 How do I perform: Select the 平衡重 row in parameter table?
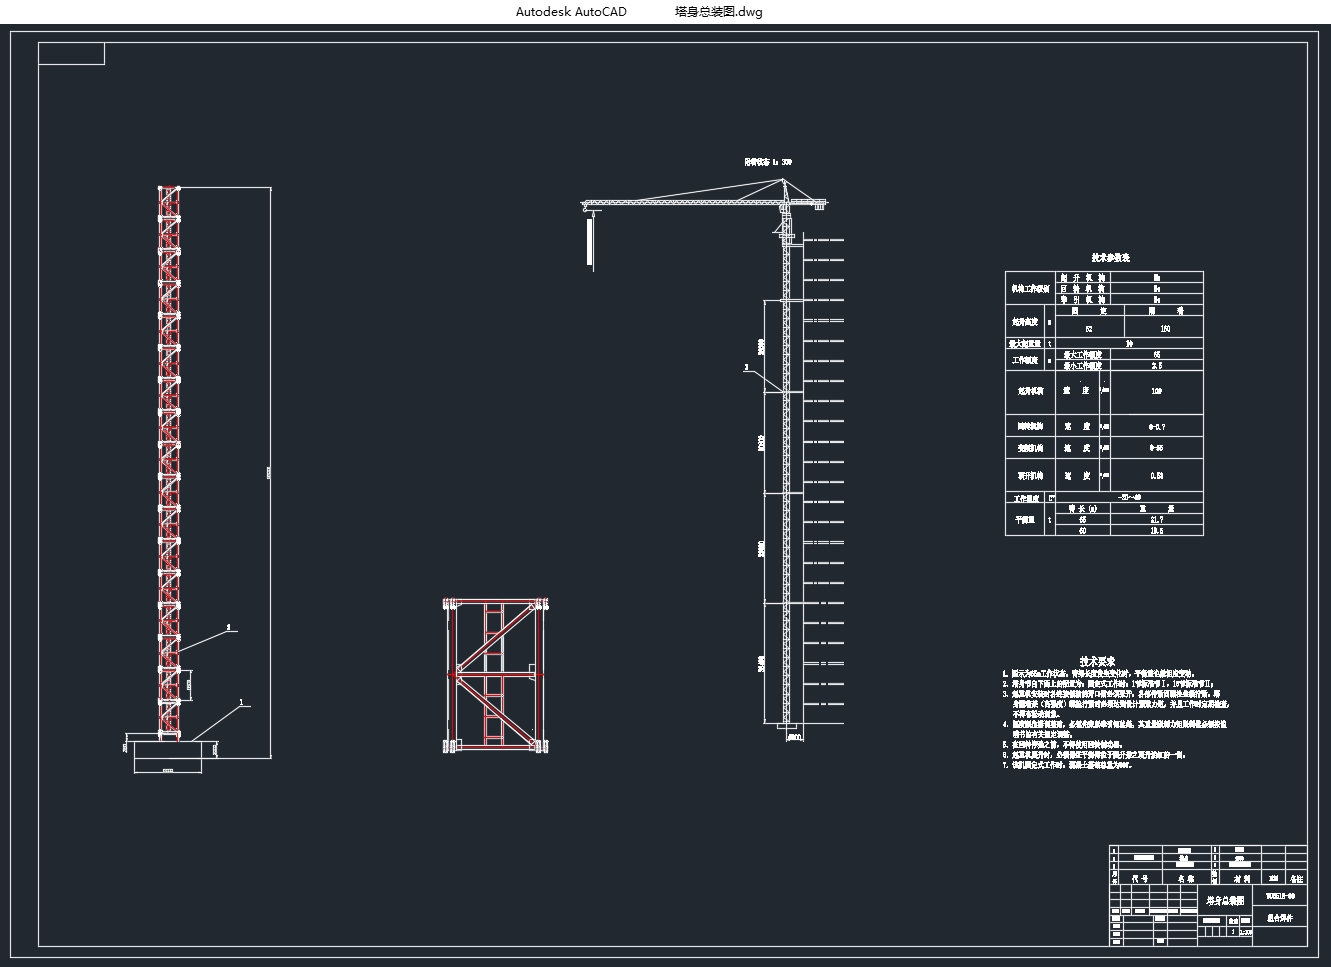point(1025,519)
